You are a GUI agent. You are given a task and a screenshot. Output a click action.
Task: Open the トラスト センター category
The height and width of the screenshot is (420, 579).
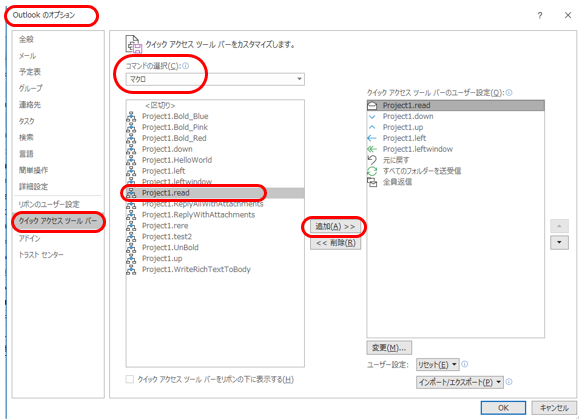[x=41, y=255]
